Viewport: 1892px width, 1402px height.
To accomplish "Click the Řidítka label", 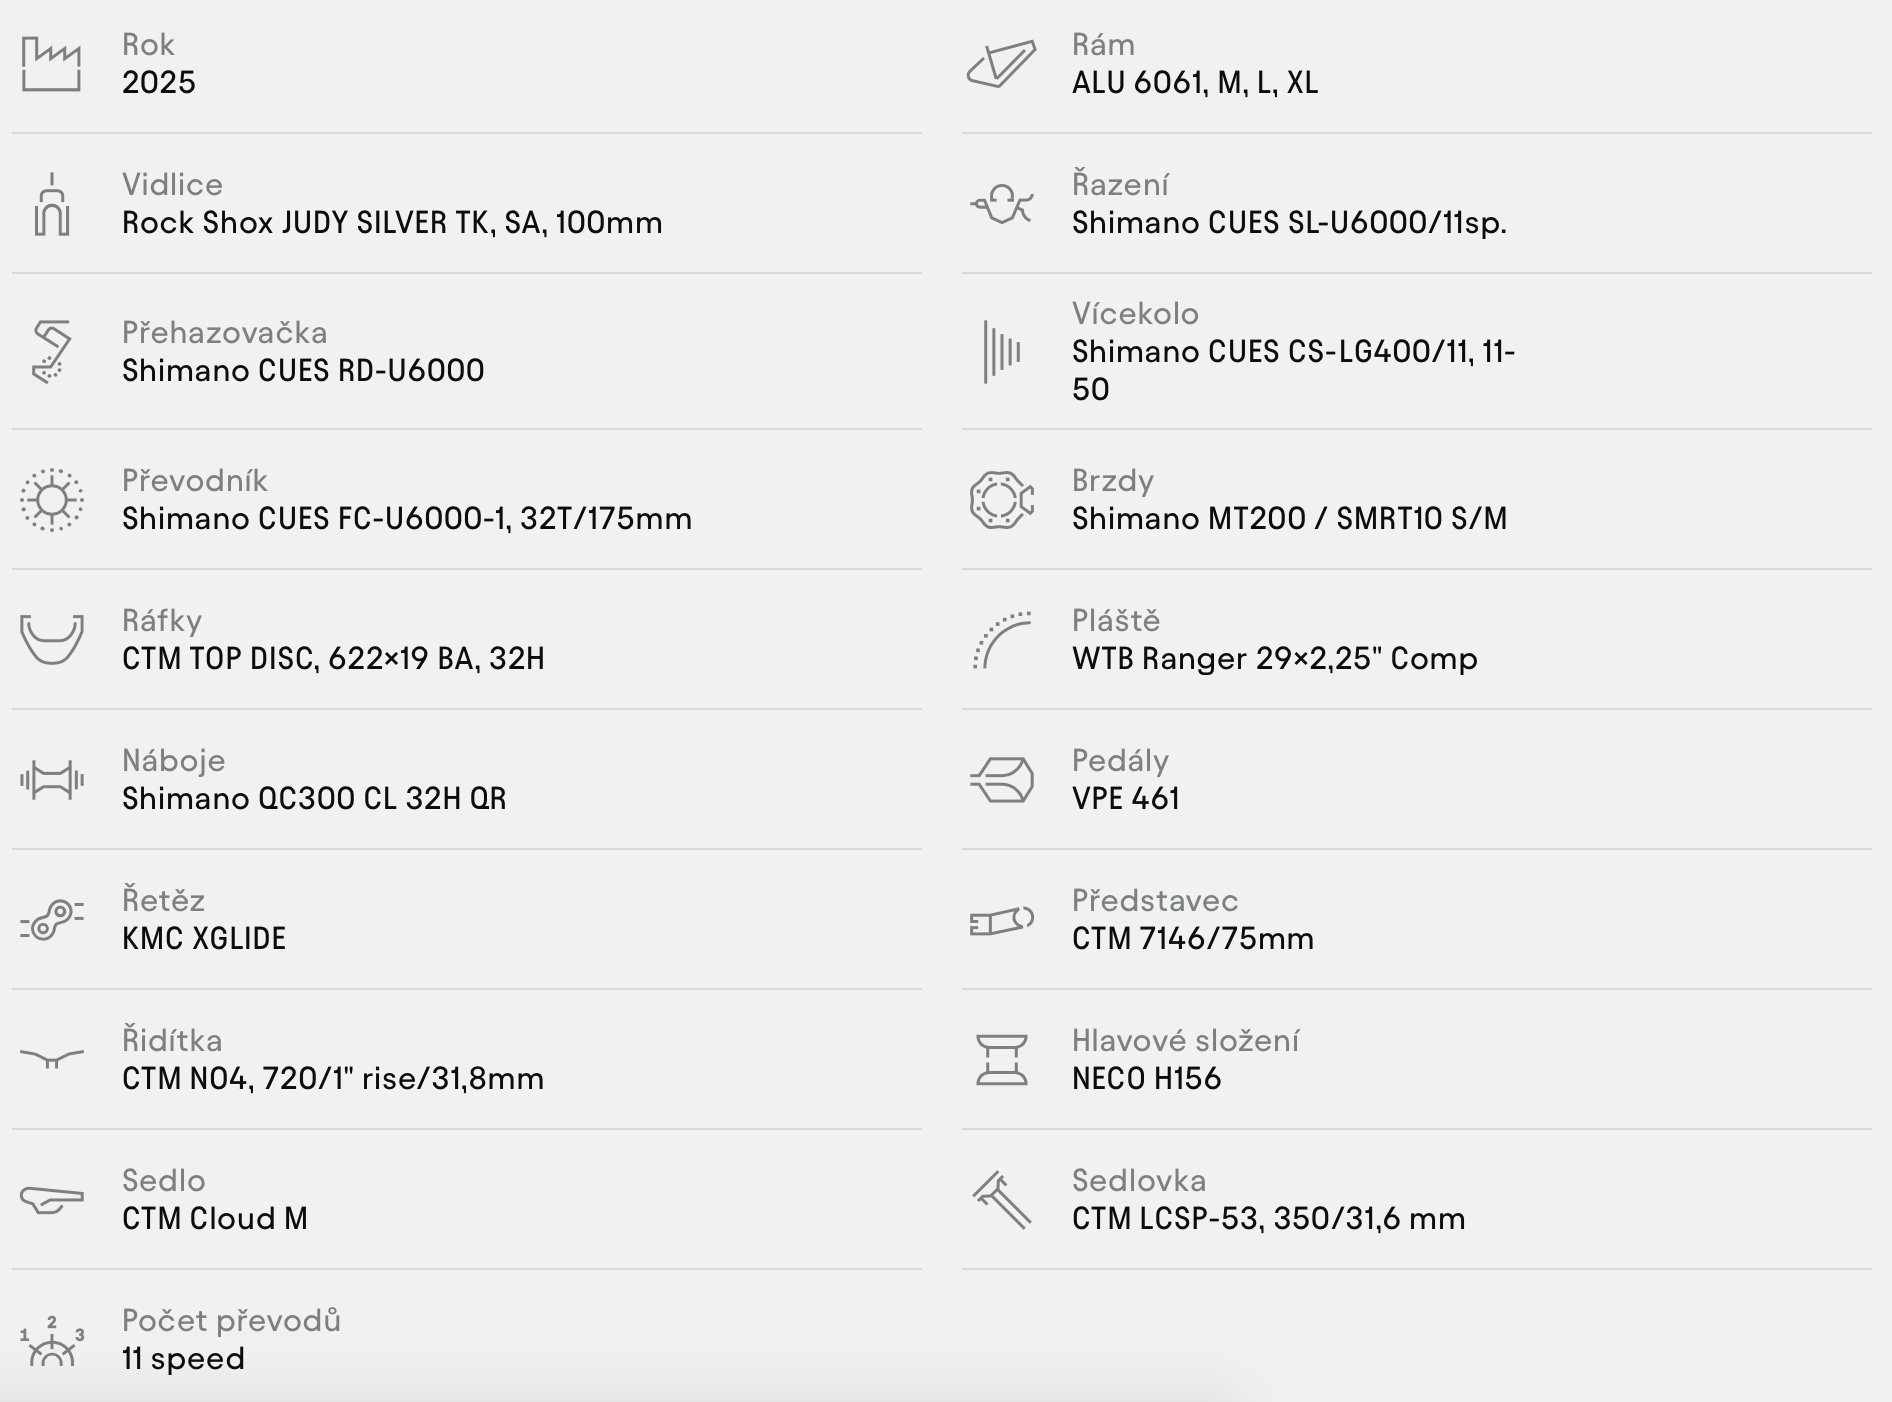I will point(172,1040).
